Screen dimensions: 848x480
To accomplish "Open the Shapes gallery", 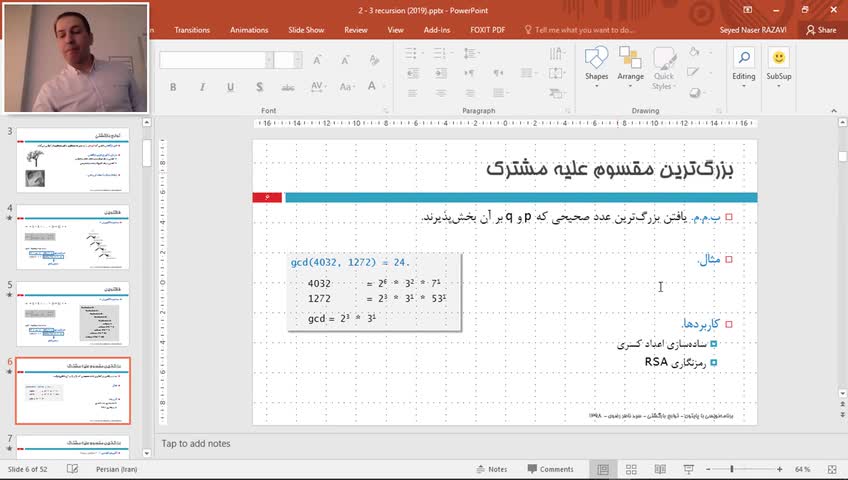I will coord(597,66).
